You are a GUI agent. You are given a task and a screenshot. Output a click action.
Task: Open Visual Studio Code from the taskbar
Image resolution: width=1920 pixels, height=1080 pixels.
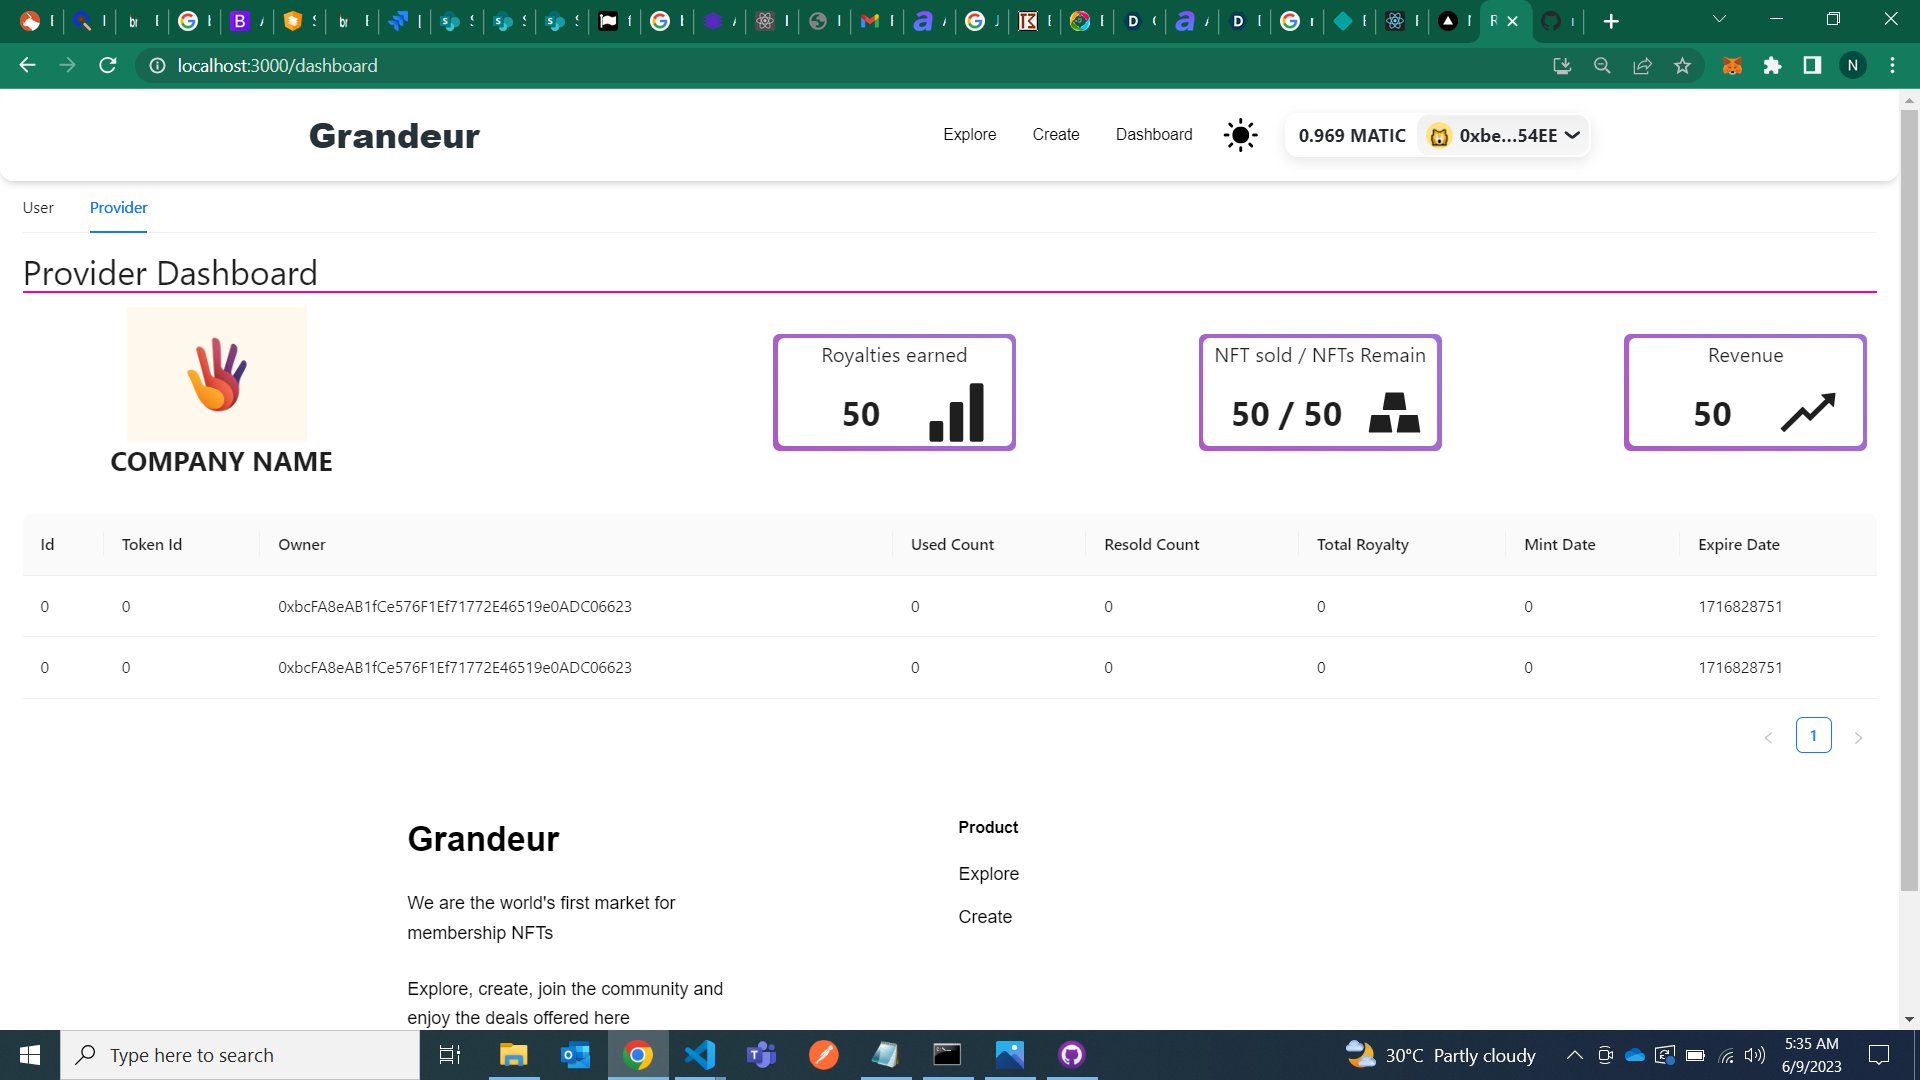pyautogui.click(x=700, y=1055)
